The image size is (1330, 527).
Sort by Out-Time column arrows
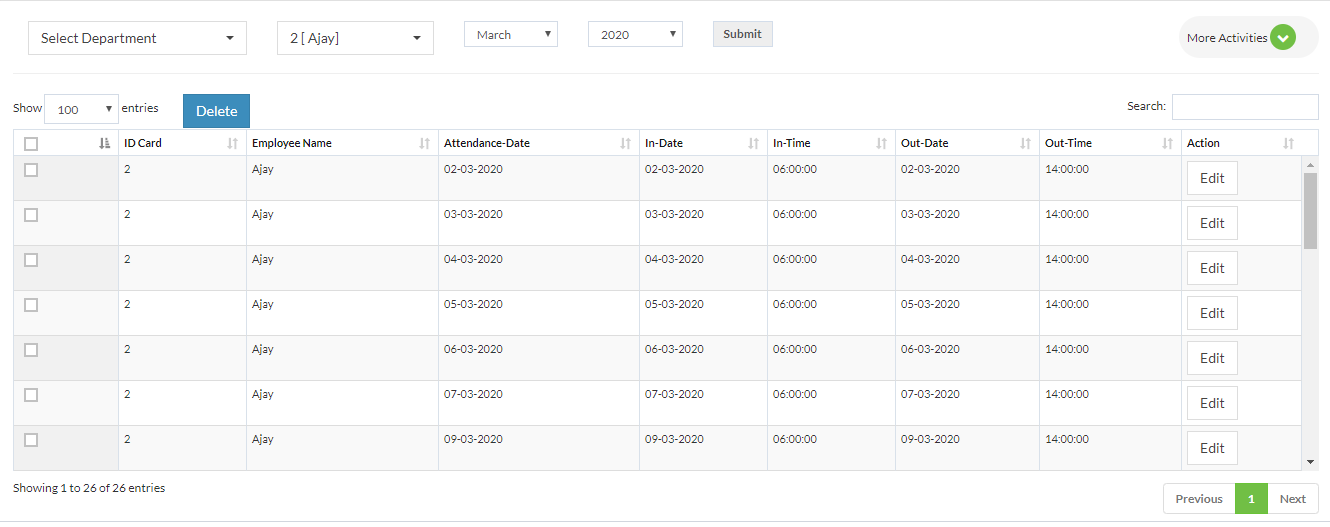[1168, 143]
